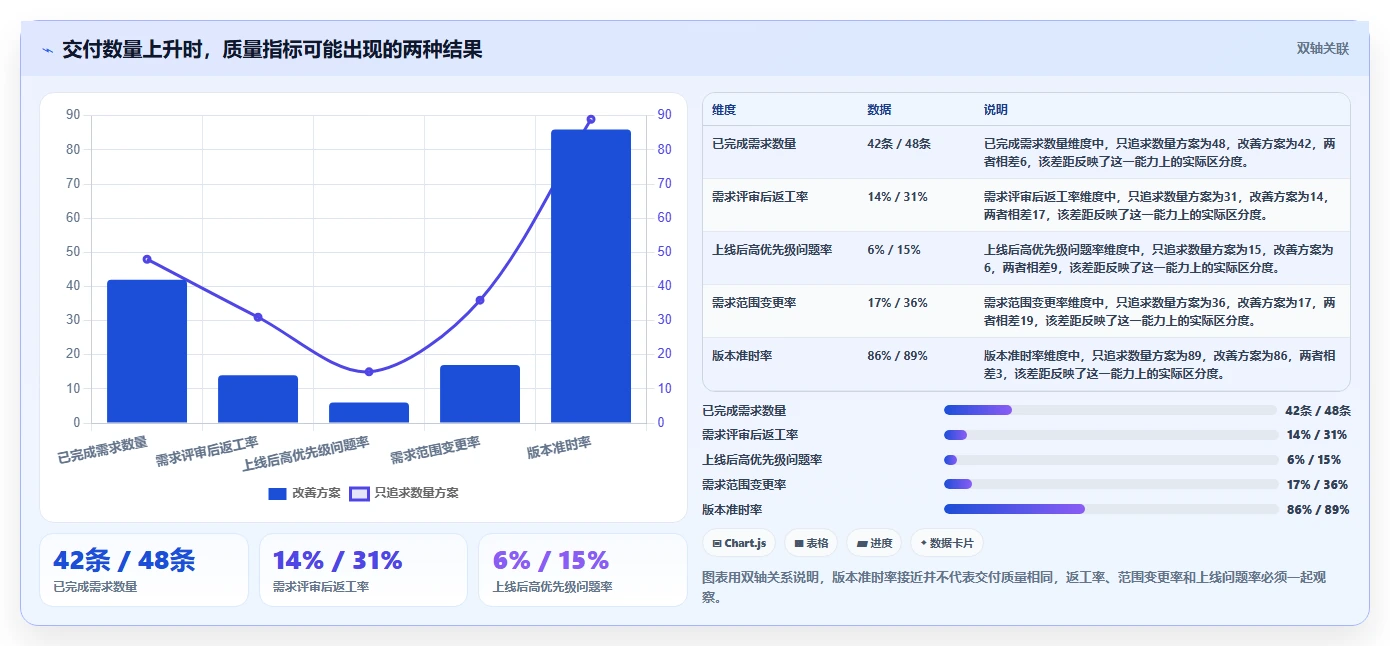Click 需求评审后返工率 label in the progress list

pos(750,435)
